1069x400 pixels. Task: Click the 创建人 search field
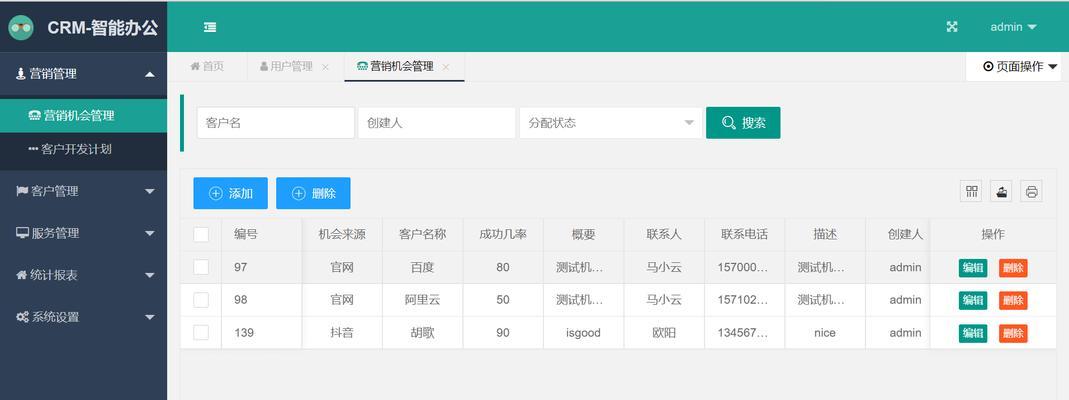(x=436, y=123)
